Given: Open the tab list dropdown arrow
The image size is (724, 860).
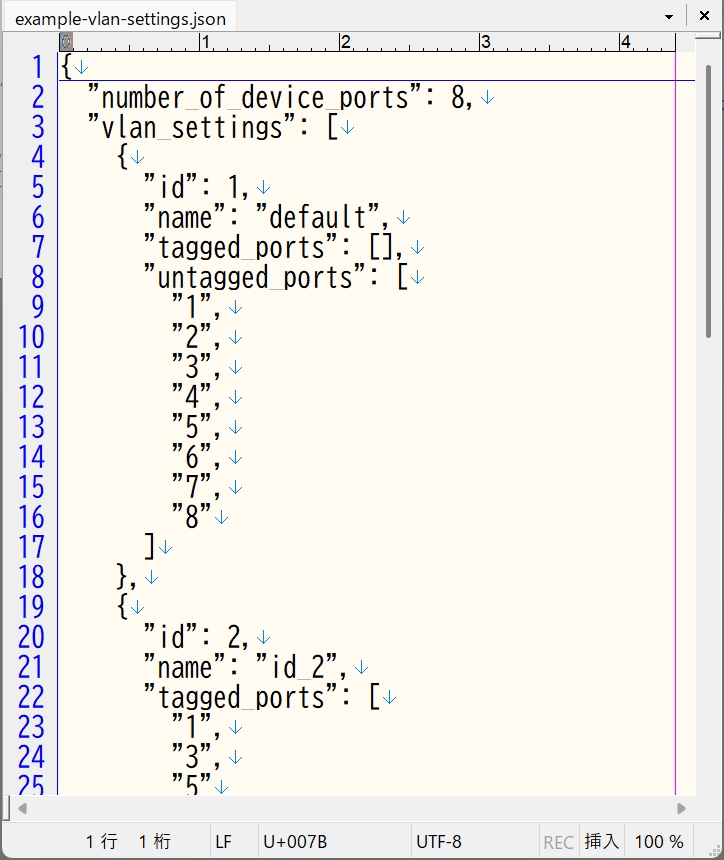Looking at the screenshot, I should coord(669,17).
